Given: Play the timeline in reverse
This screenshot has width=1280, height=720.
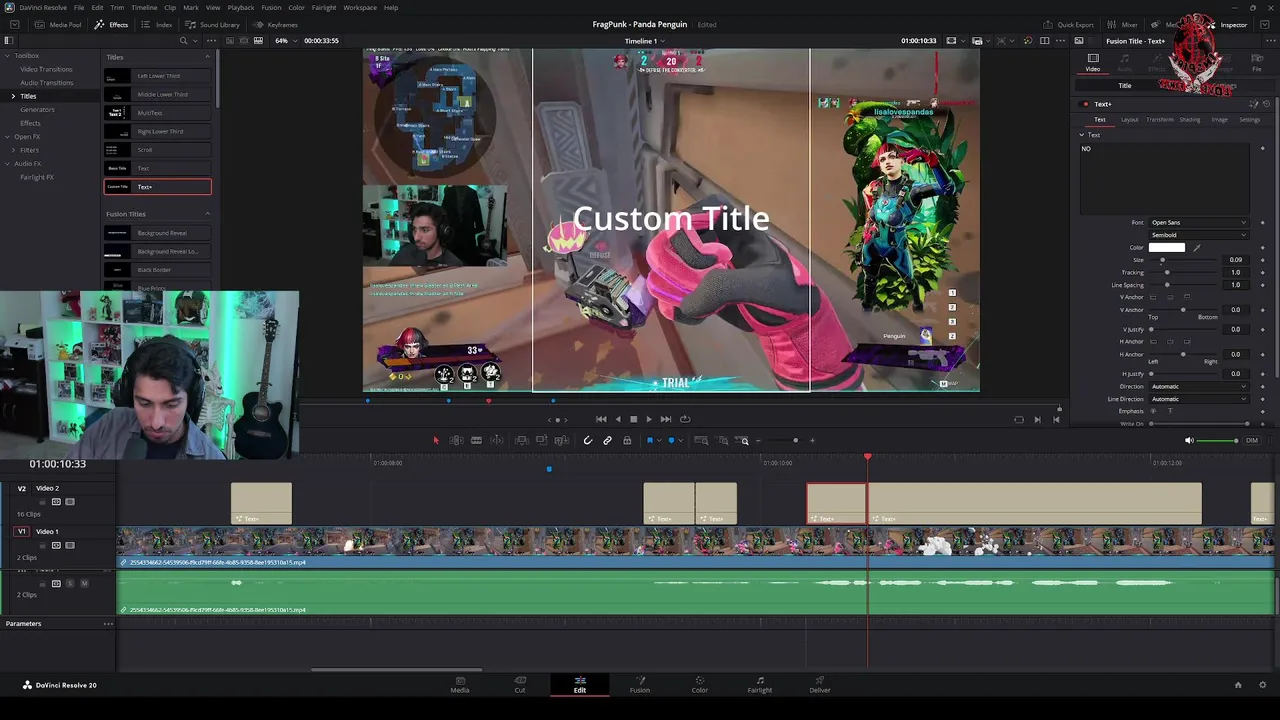Looking at the screenshot, I should coord(618,419).
